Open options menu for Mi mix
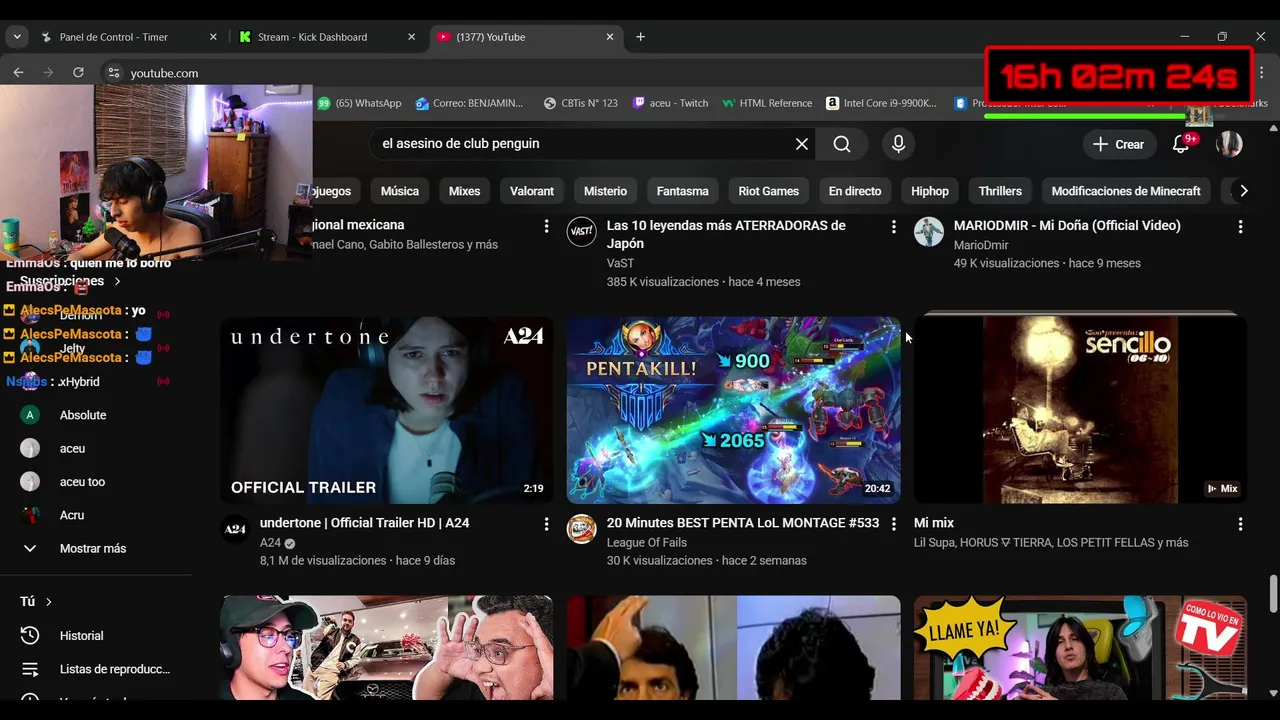Viewport: 1280px width, 720px height. click(1240, 524)
